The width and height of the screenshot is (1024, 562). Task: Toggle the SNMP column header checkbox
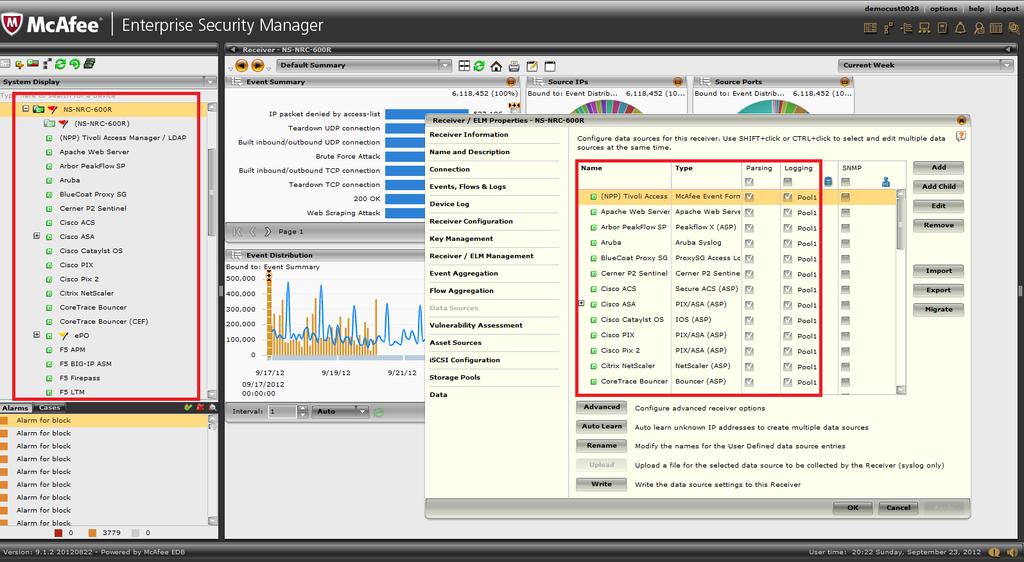point(846,182)
